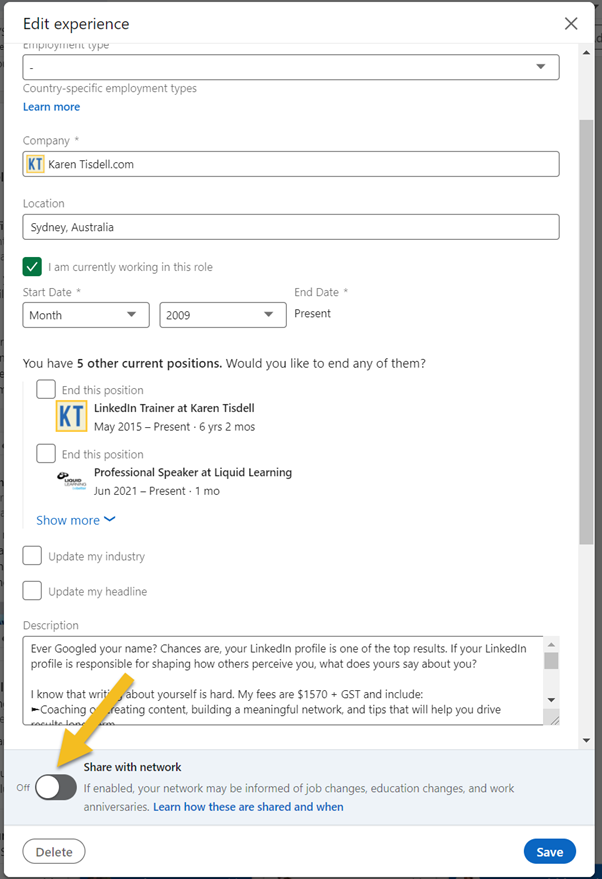Click the Jun 2021 – Present date line
The height and width of the screenshot is (879, 602).
157,491
